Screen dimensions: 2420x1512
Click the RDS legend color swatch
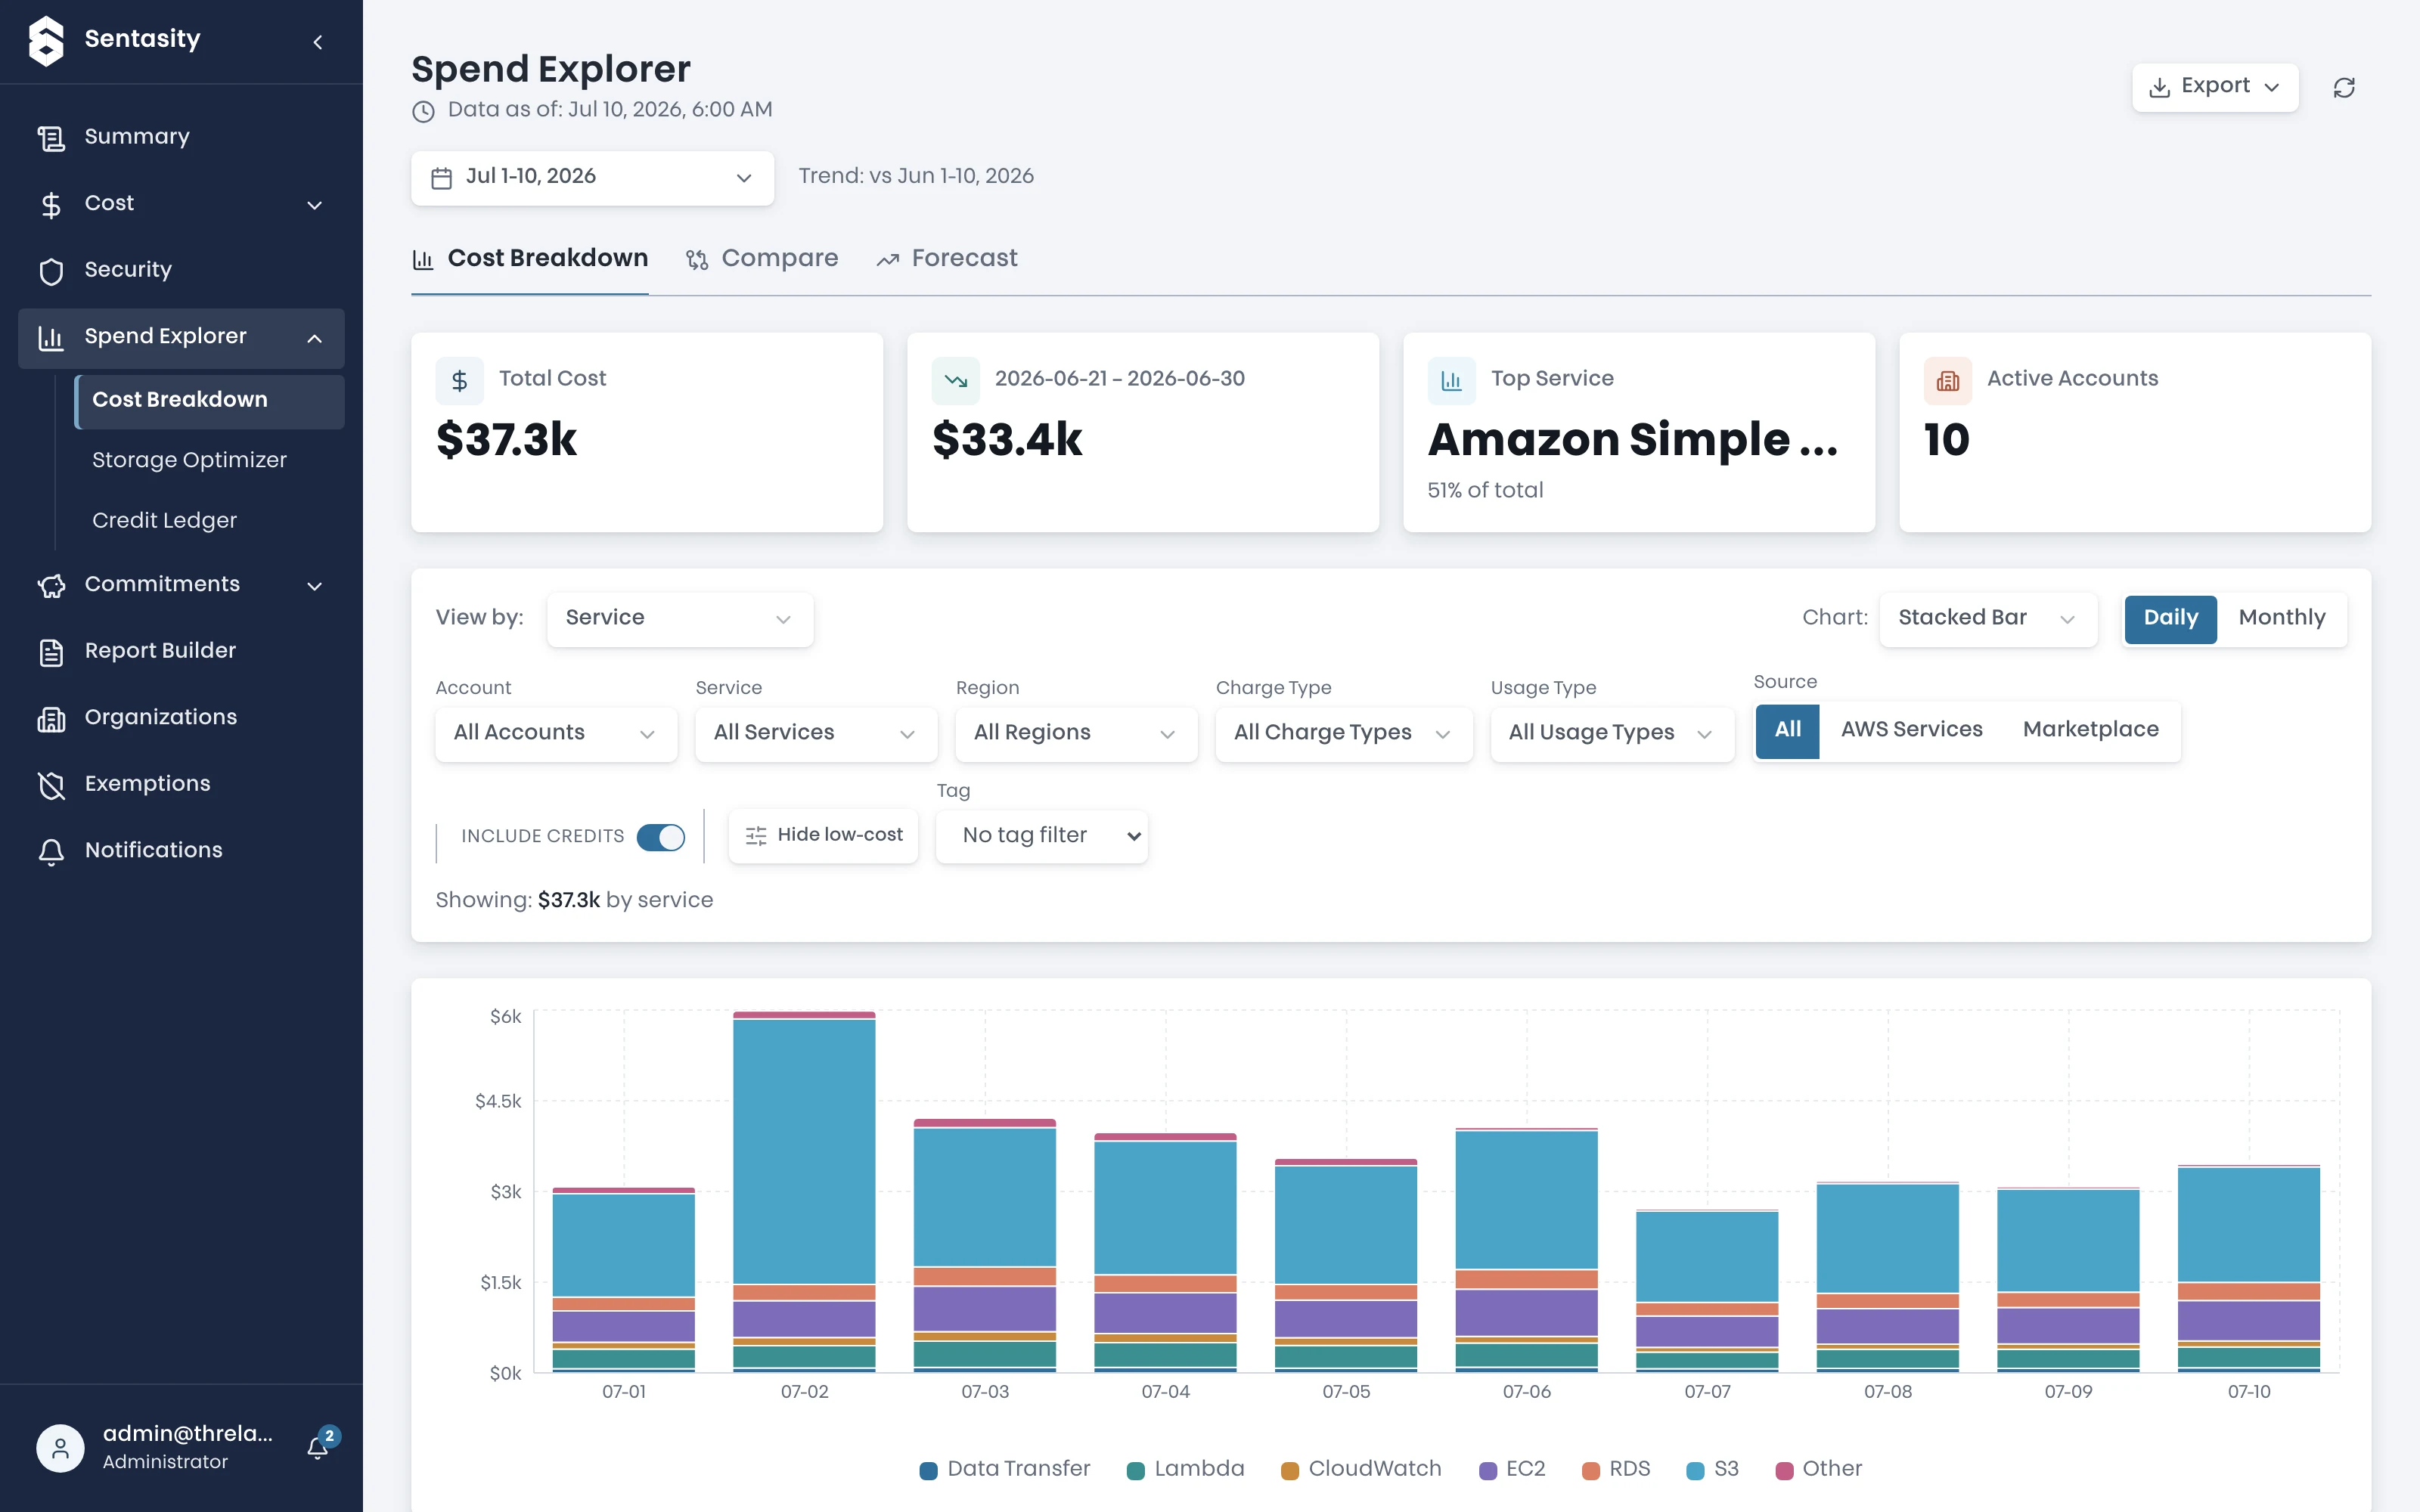(x=1591, y=1471)
